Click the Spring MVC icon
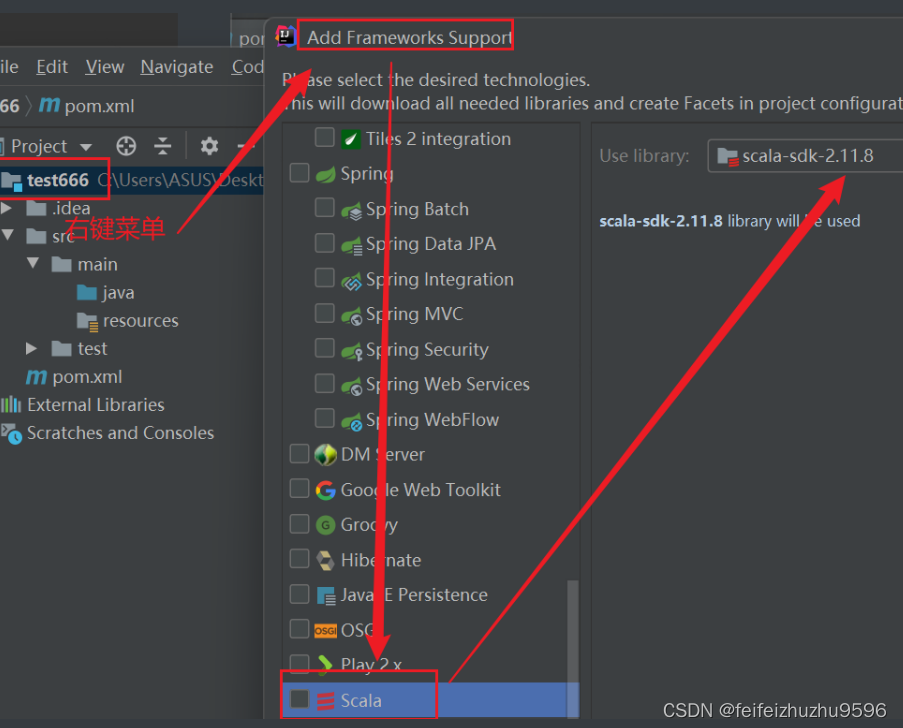The image size is (903, 728). coord(351,316)
